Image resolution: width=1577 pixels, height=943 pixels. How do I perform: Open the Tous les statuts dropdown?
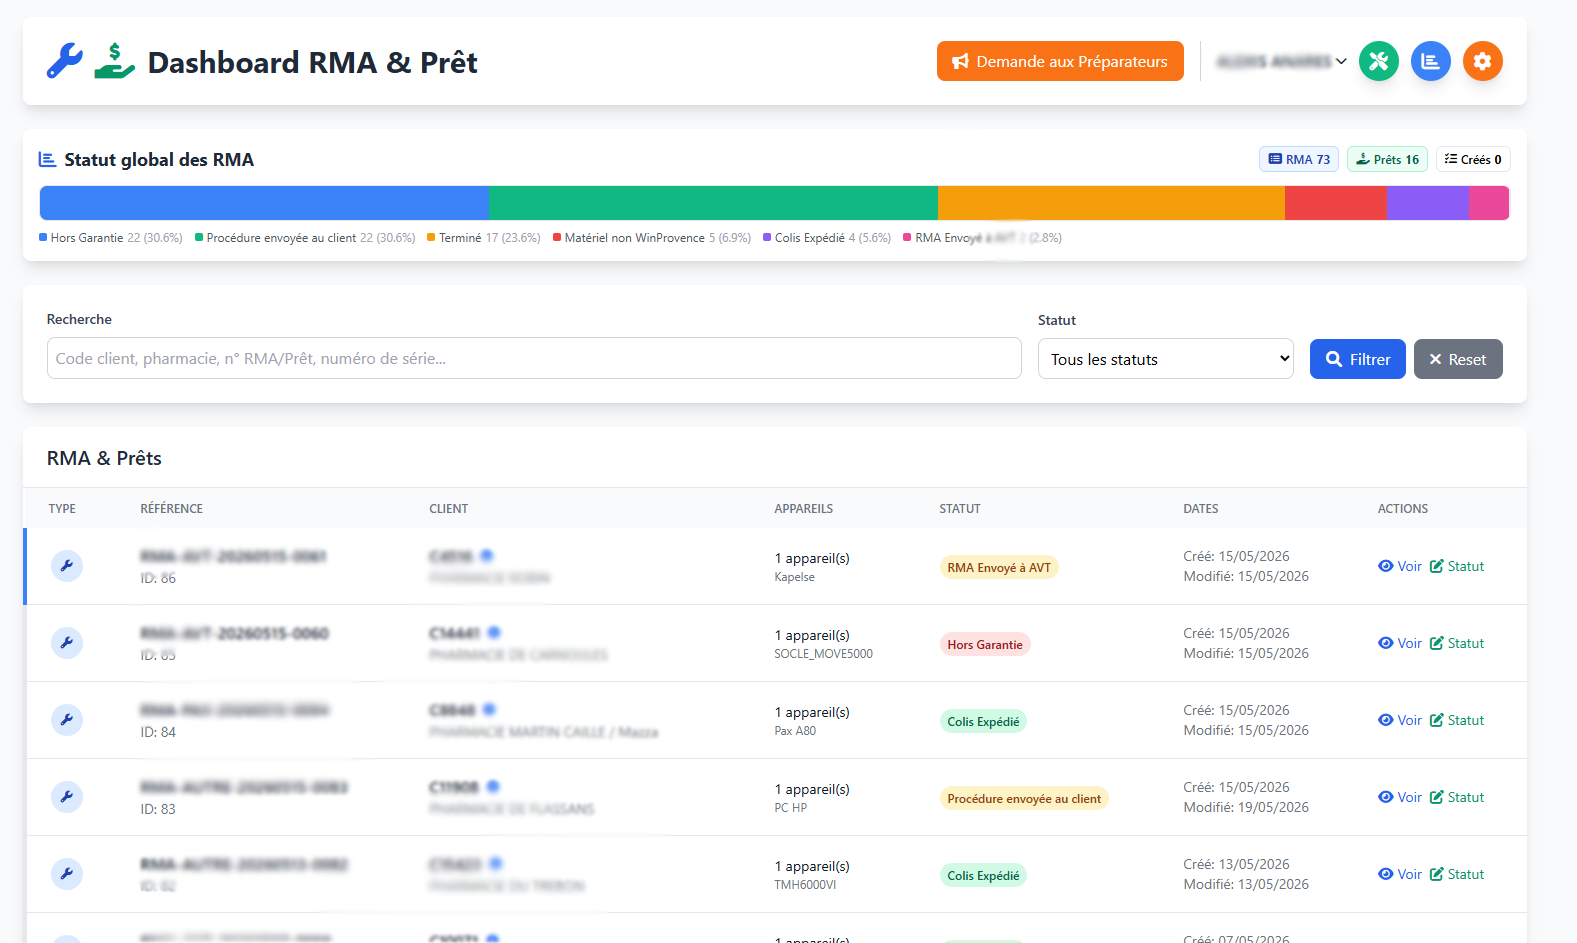(1166, 359)
